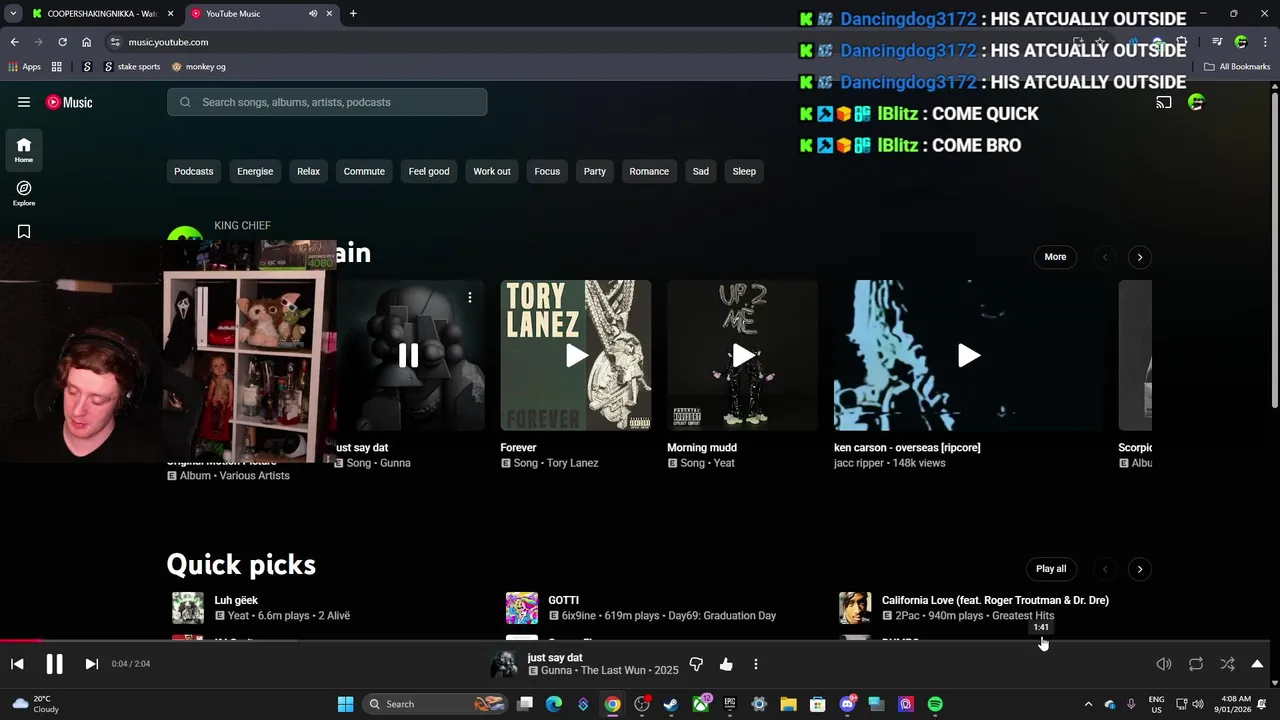1280x720 pixels.
Task: Open Explore in the sidebar
Action: click(24, 193)
